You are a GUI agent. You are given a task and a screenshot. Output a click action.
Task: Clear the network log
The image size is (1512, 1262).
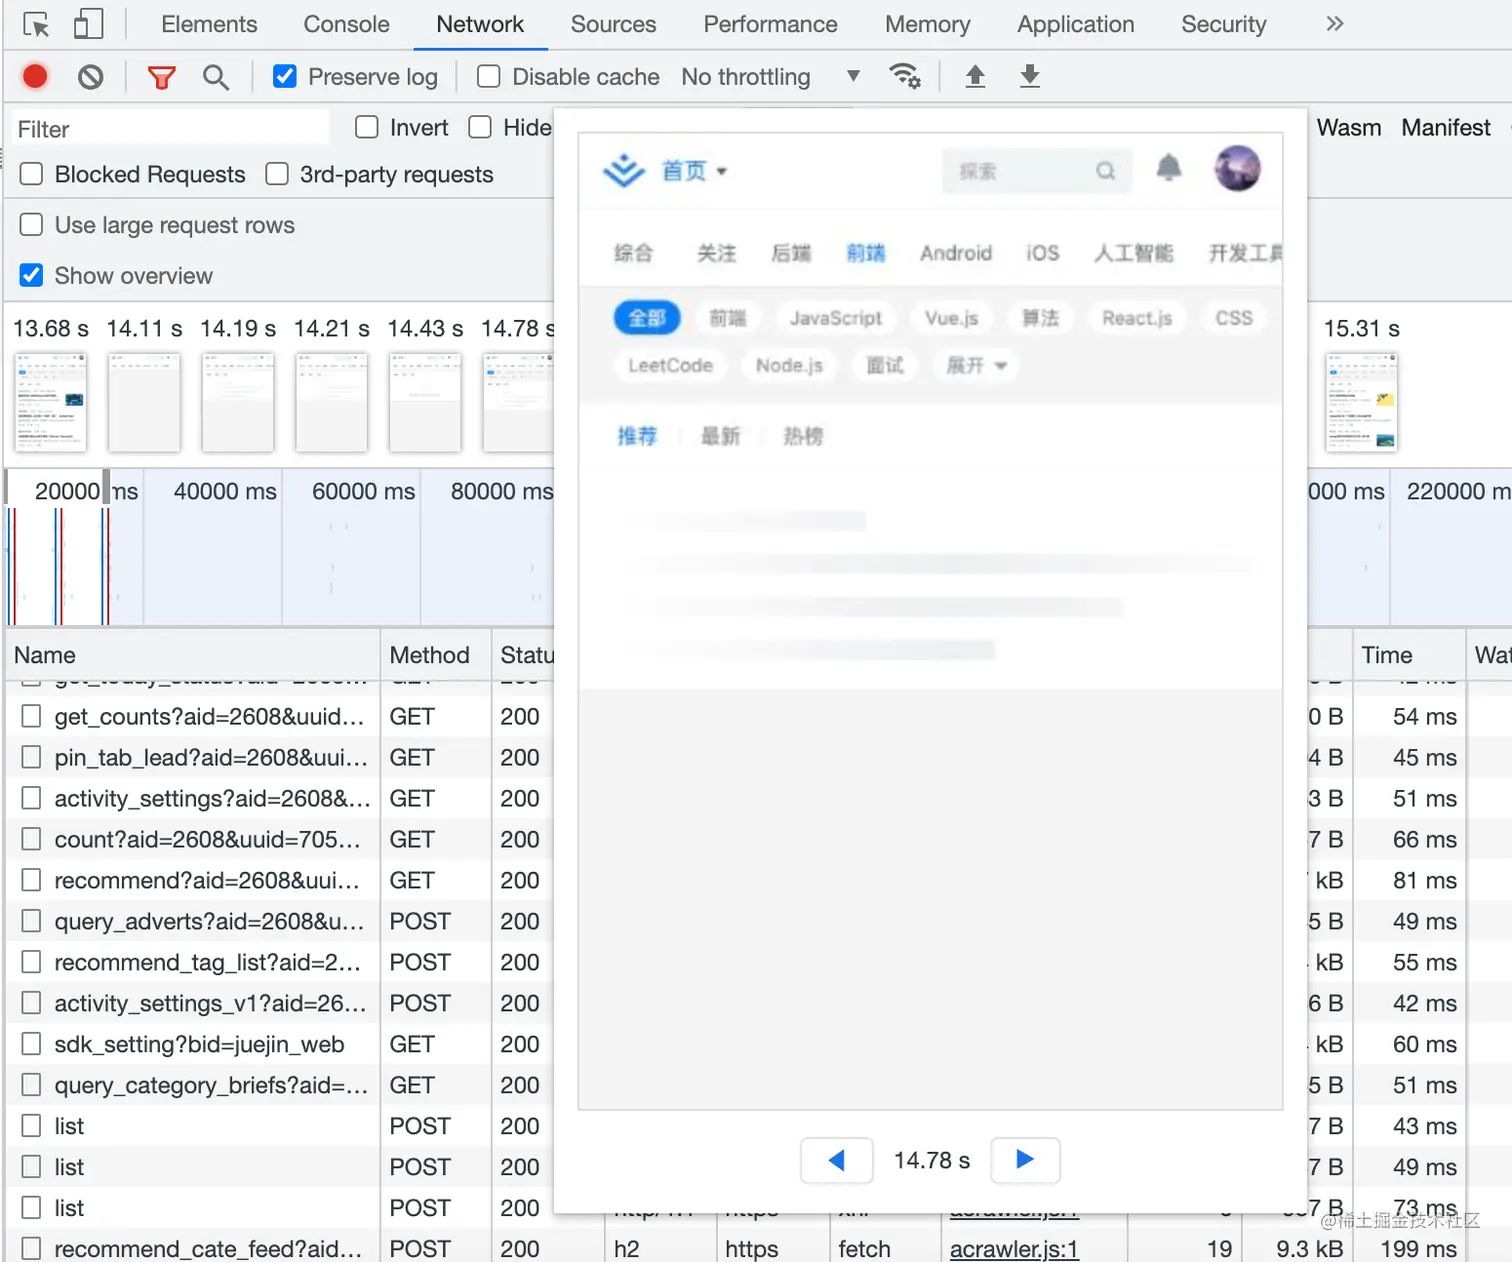tap(91, 76)
